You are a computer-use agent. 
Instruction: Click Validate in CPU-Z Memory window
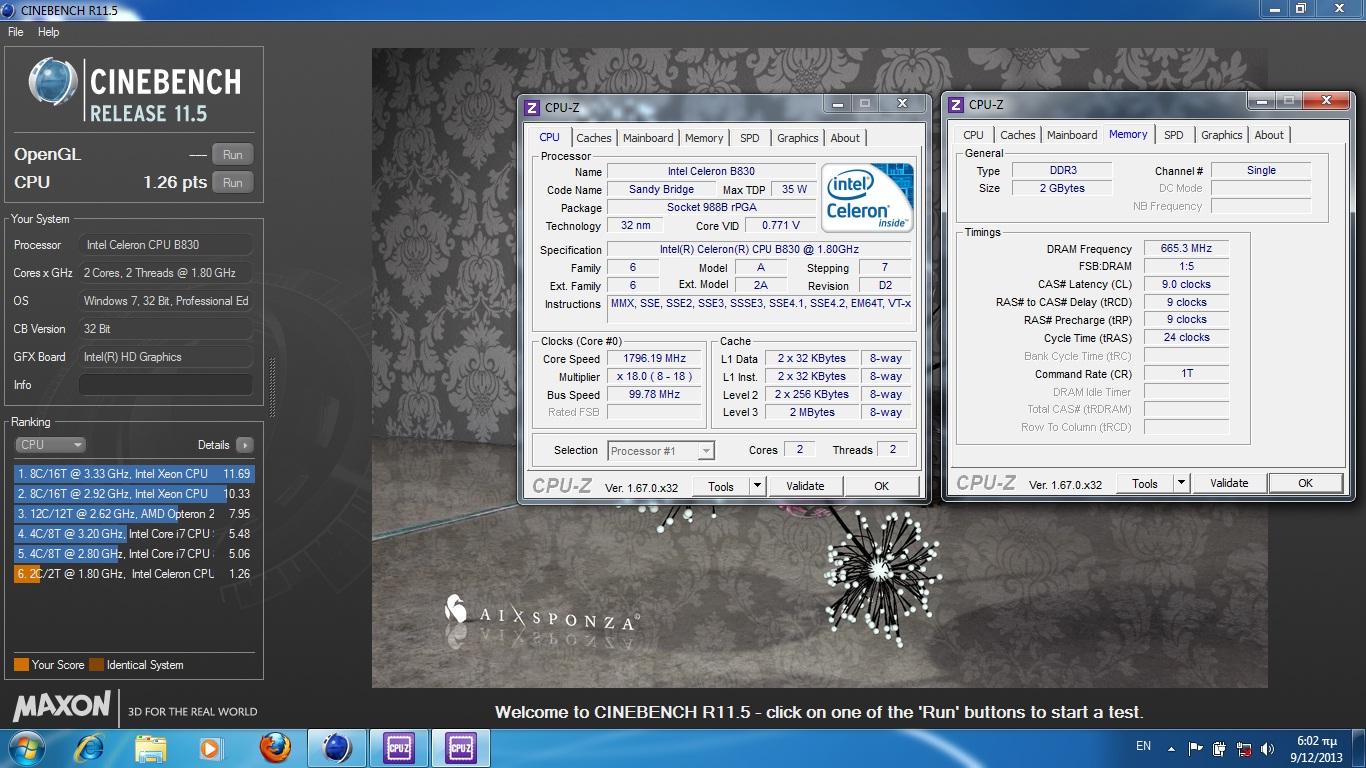tap(1229, 483)
